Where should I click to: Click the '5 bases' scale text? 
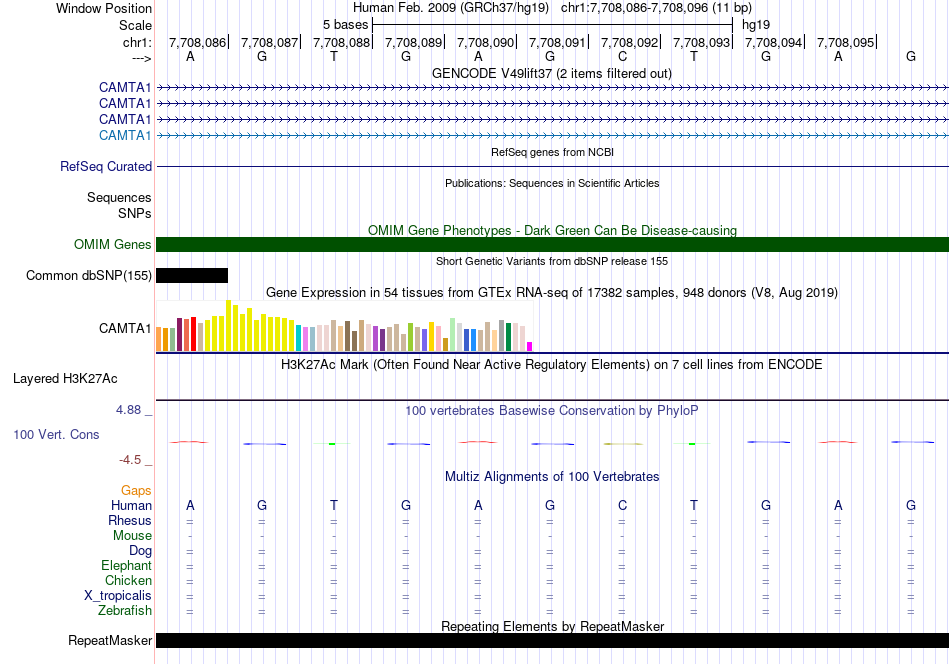tap(345, 25)
